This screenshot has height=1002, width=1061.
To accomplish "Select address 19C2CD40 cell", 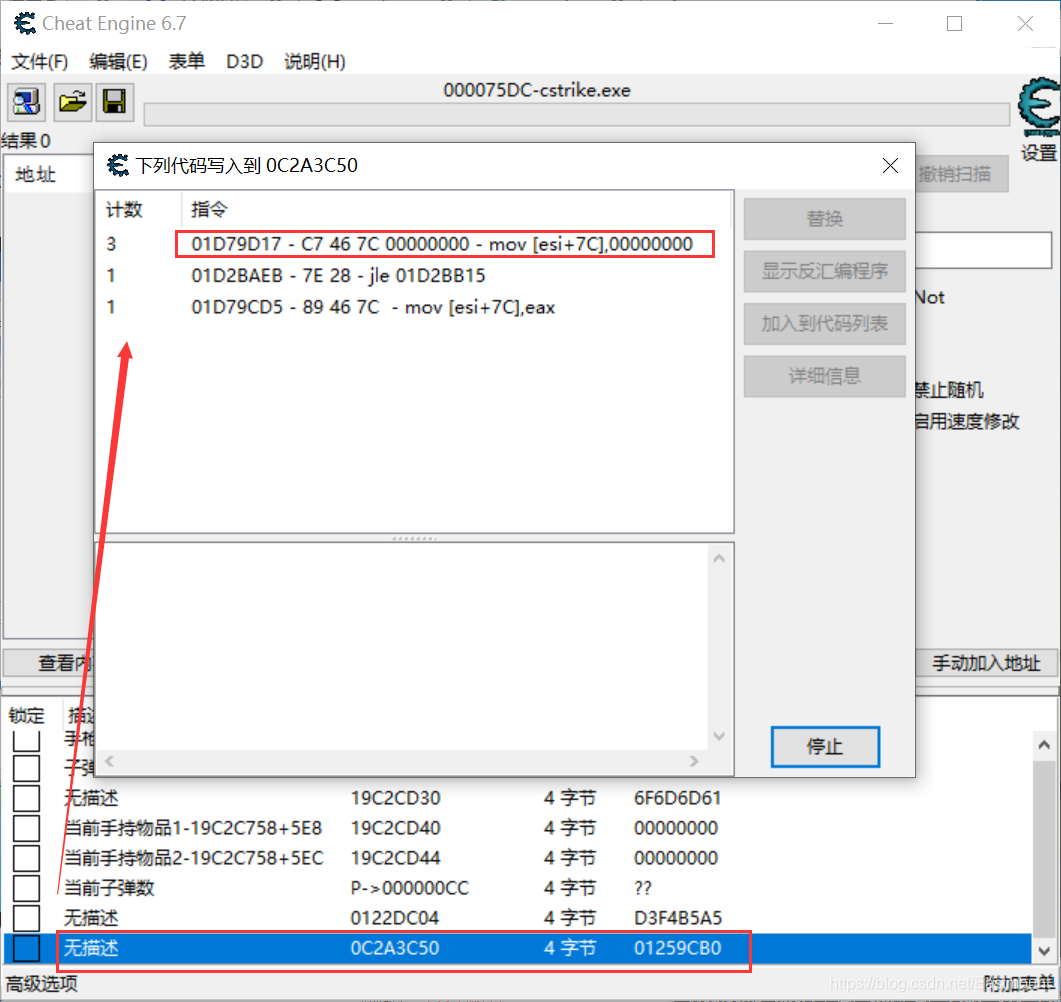I will [395, 828].
